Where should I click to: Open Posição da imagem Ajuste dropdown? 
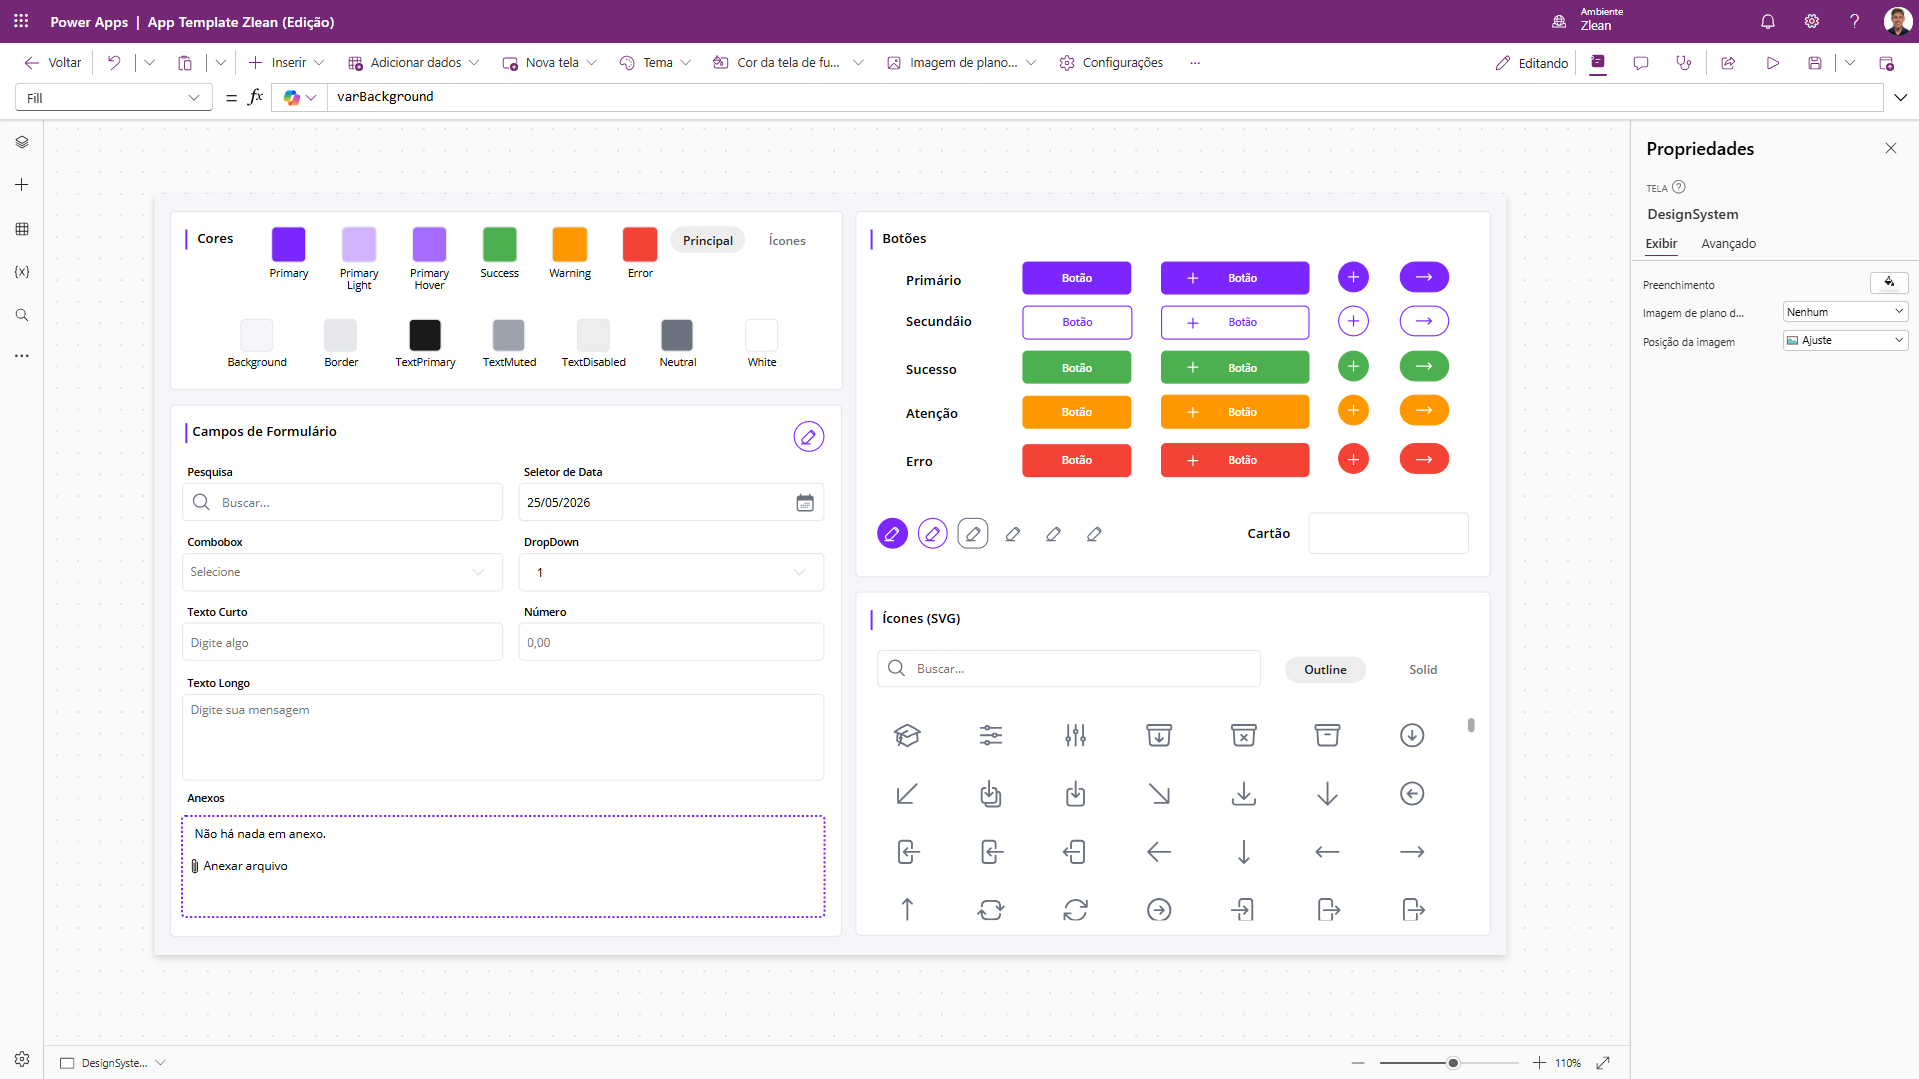point(1845,341)
